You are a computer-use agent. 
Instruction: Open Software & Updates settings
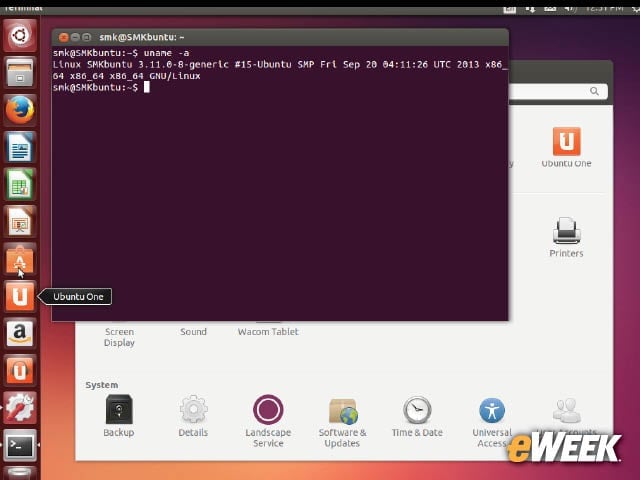[342, 422]
